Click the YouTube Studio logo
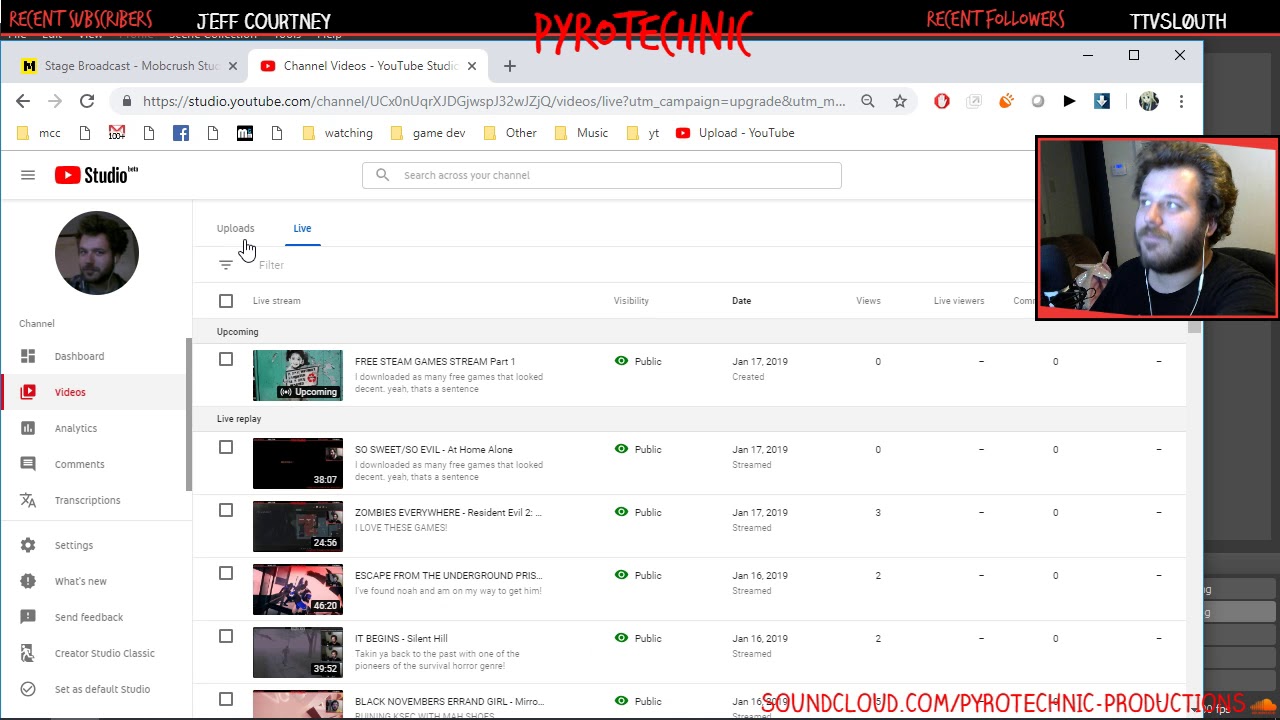 point(96,175)
